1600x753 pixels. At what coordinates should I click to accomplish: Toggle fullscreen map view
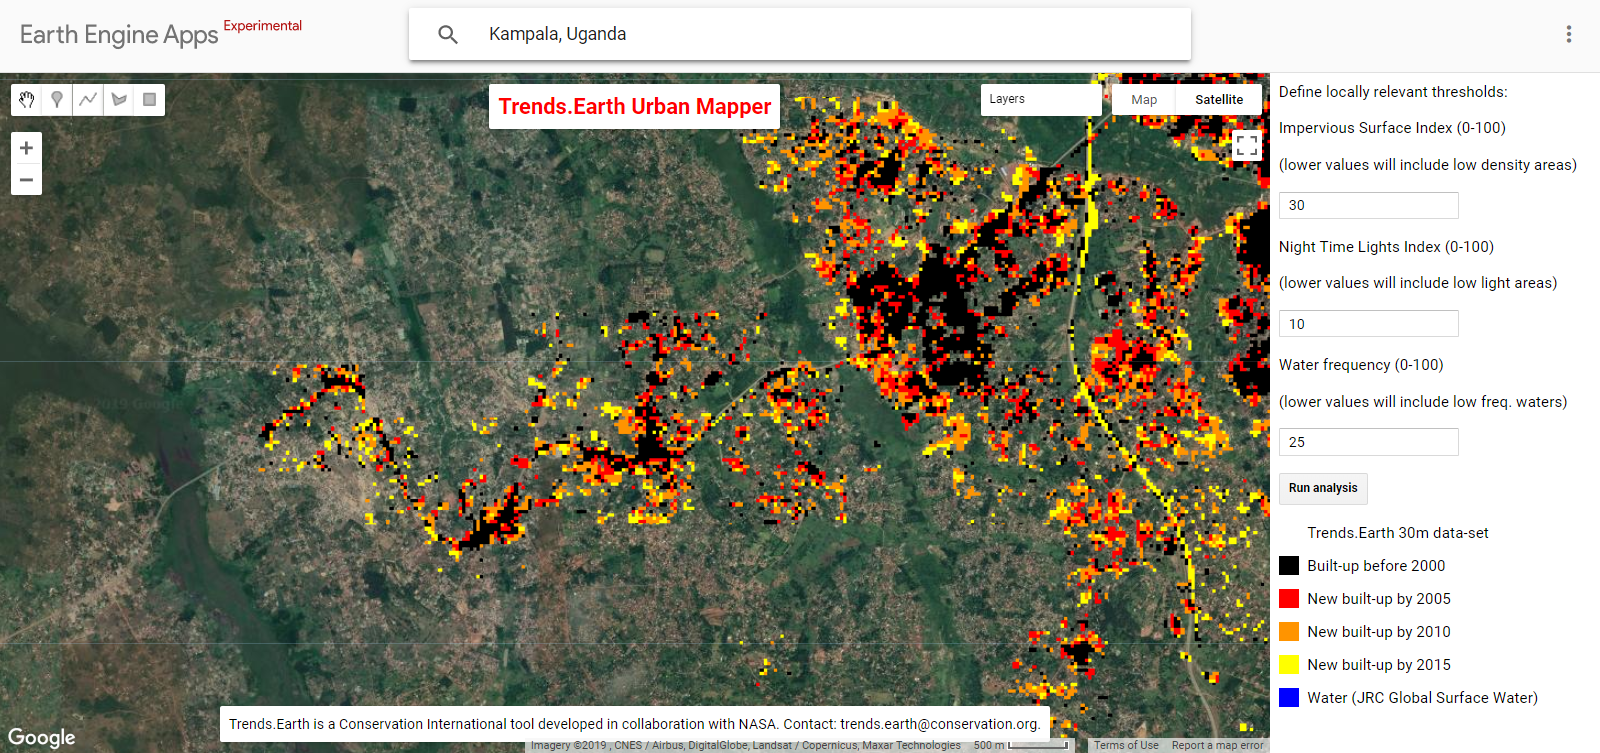click(1246, 145)
